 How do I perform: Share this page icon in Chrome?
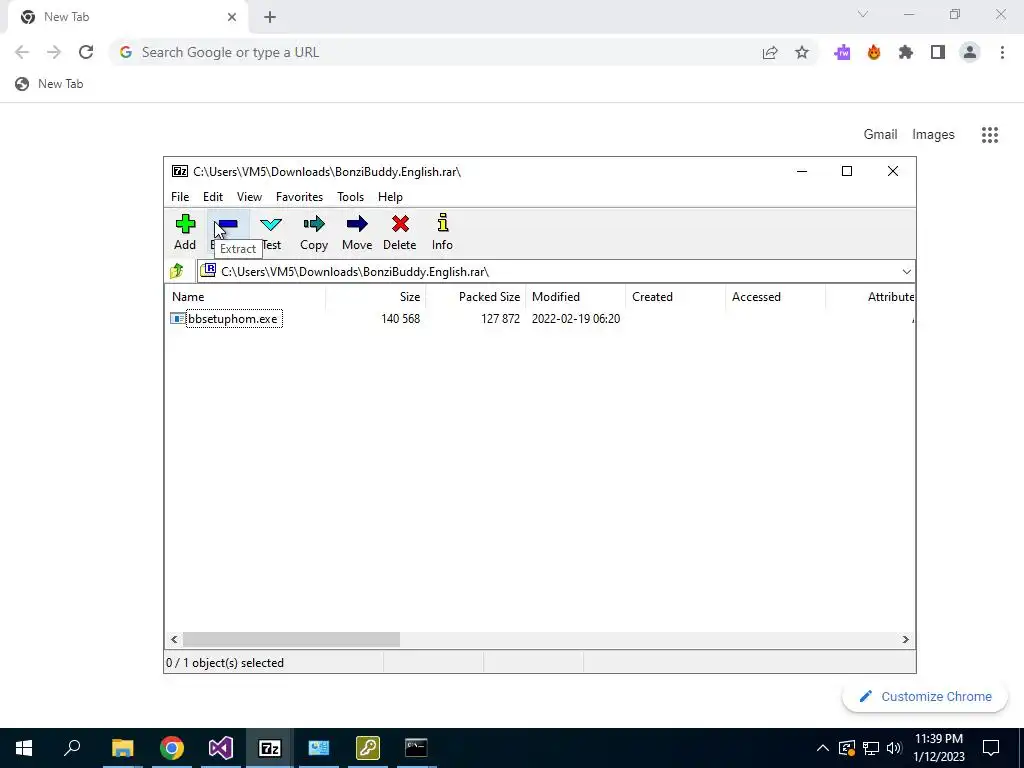pos(770,52)
